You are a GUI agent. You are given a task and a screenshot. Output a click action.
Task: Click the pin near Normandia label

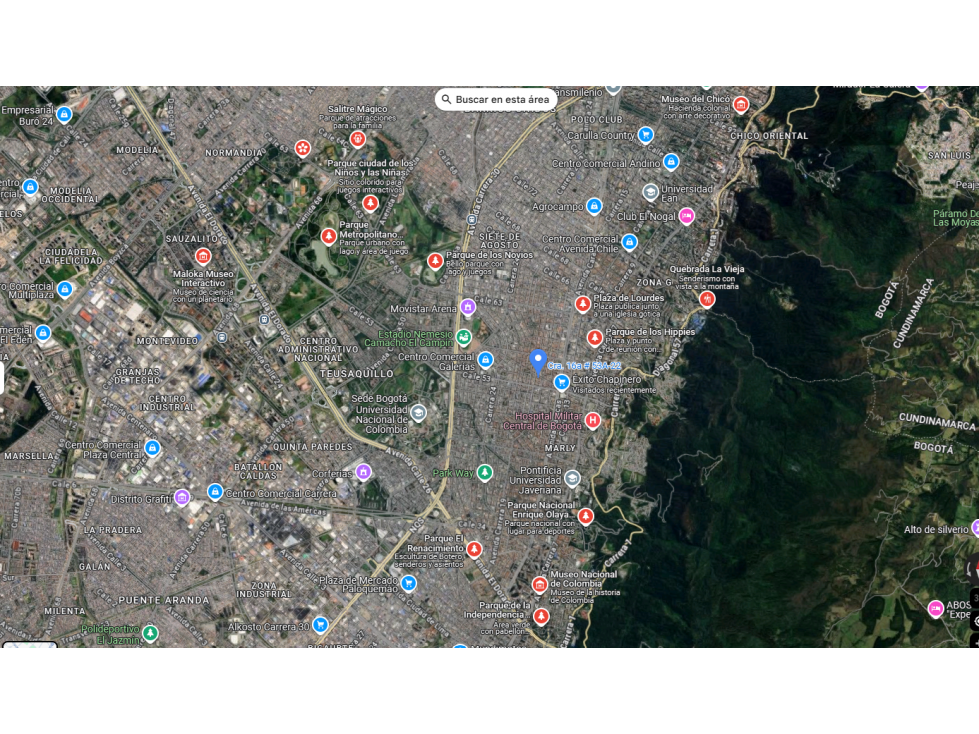click(x=303, y=149)
